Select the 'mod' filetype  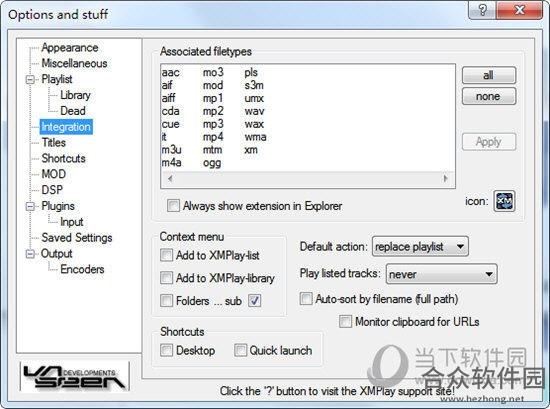tap(213, 85)
